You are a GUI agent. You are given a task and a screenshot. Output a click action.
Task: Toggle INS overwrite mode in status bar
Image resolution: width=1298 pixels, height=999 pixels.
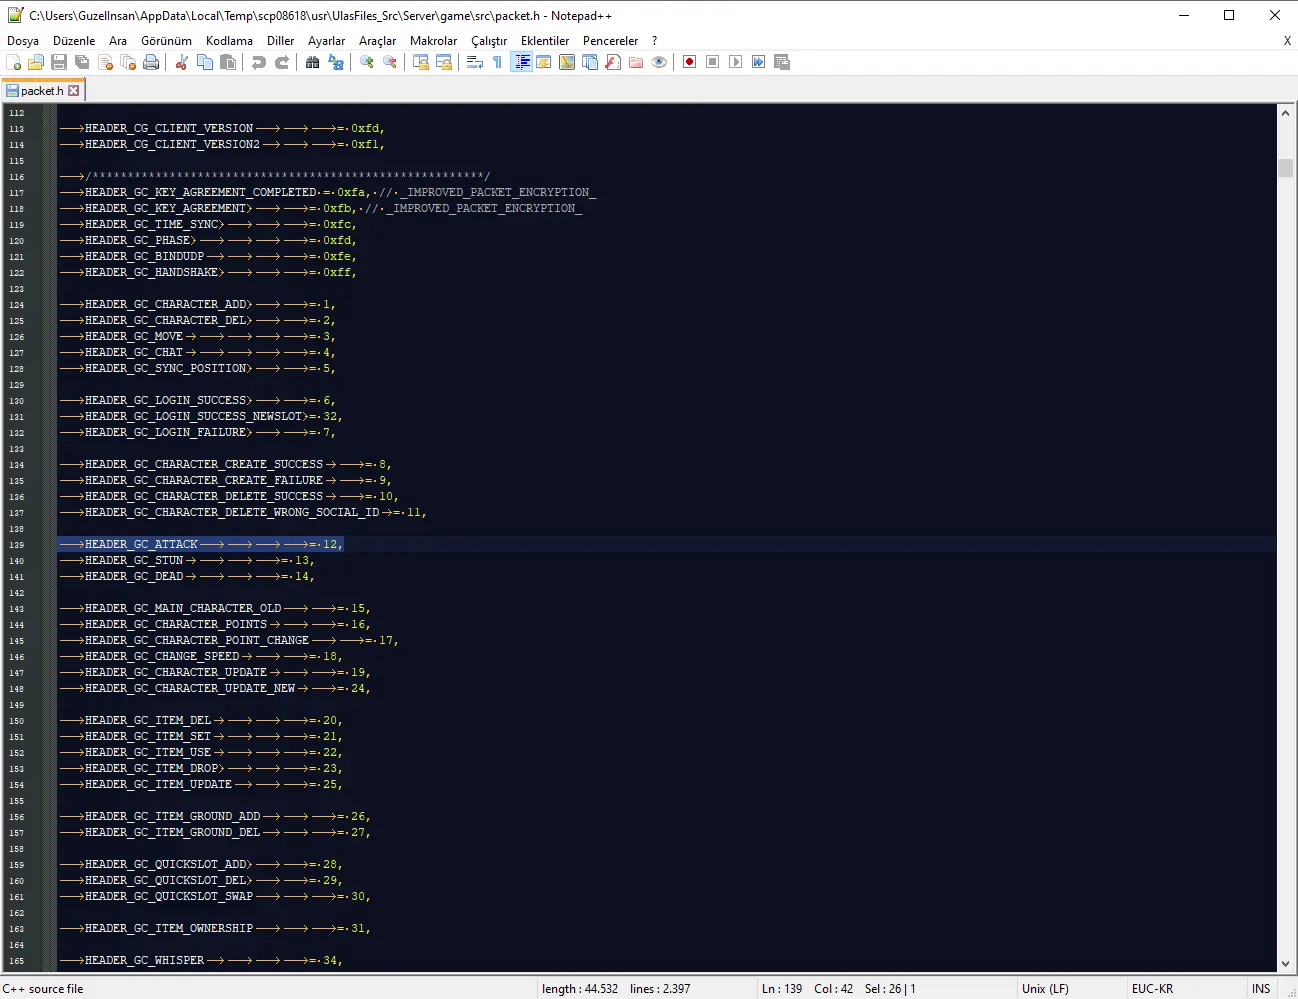(1260, 988)
